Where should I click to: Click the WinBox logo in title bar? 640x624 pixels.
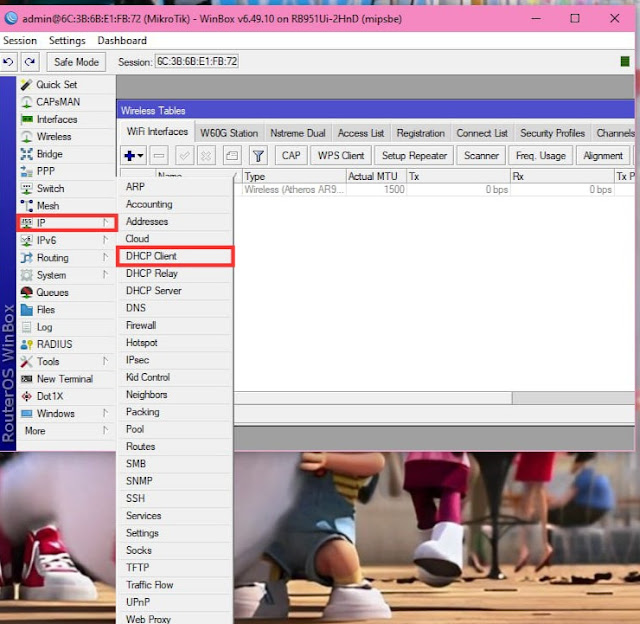click(11, 18)
